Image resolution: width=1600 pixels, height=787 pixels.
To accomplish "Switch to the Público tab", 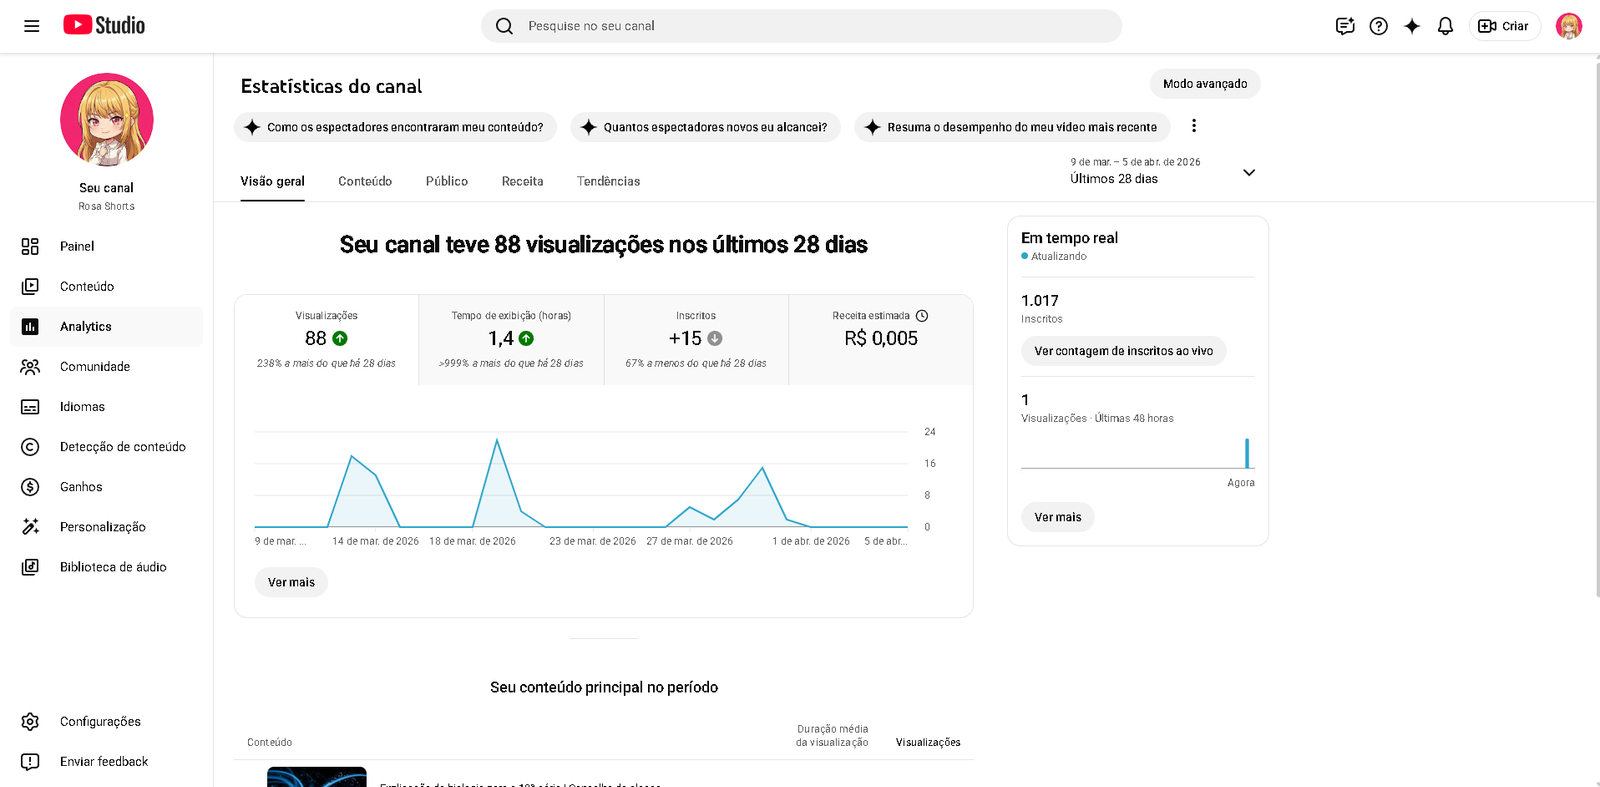I will 446,181.
